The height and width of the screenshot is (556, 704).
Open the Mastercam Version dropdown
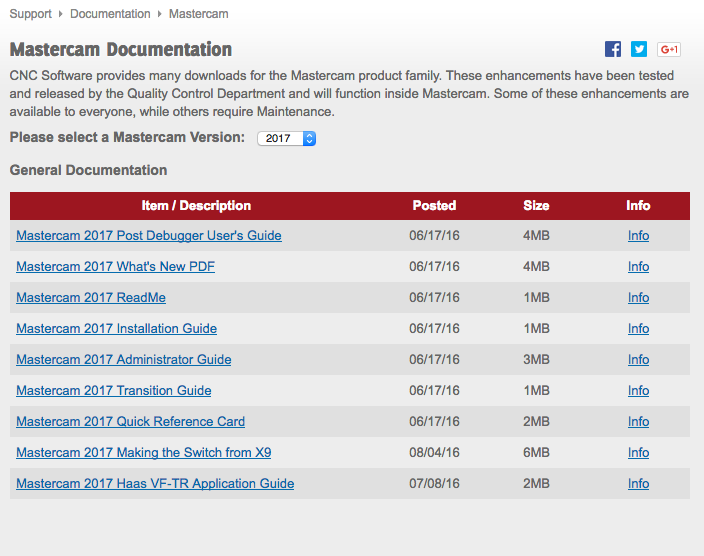[x=286, y=138]
